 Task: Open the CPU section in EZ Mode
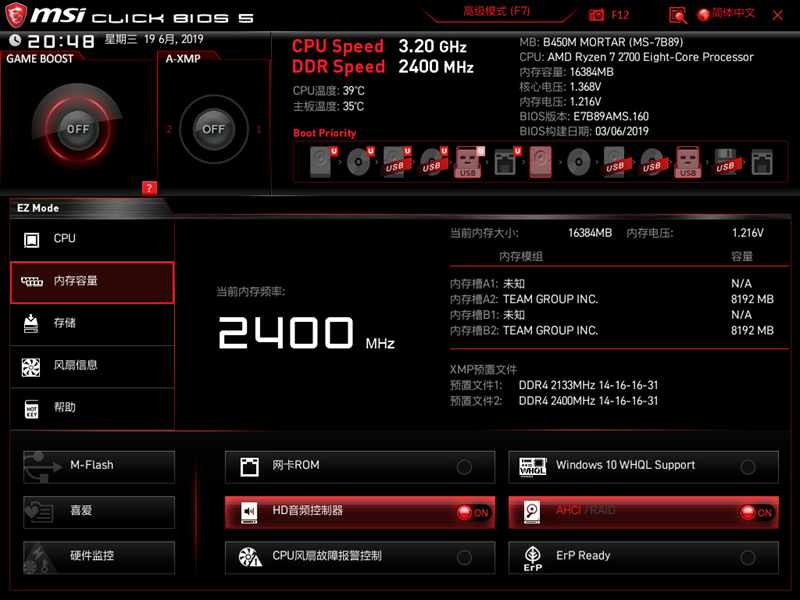(92, 239)
